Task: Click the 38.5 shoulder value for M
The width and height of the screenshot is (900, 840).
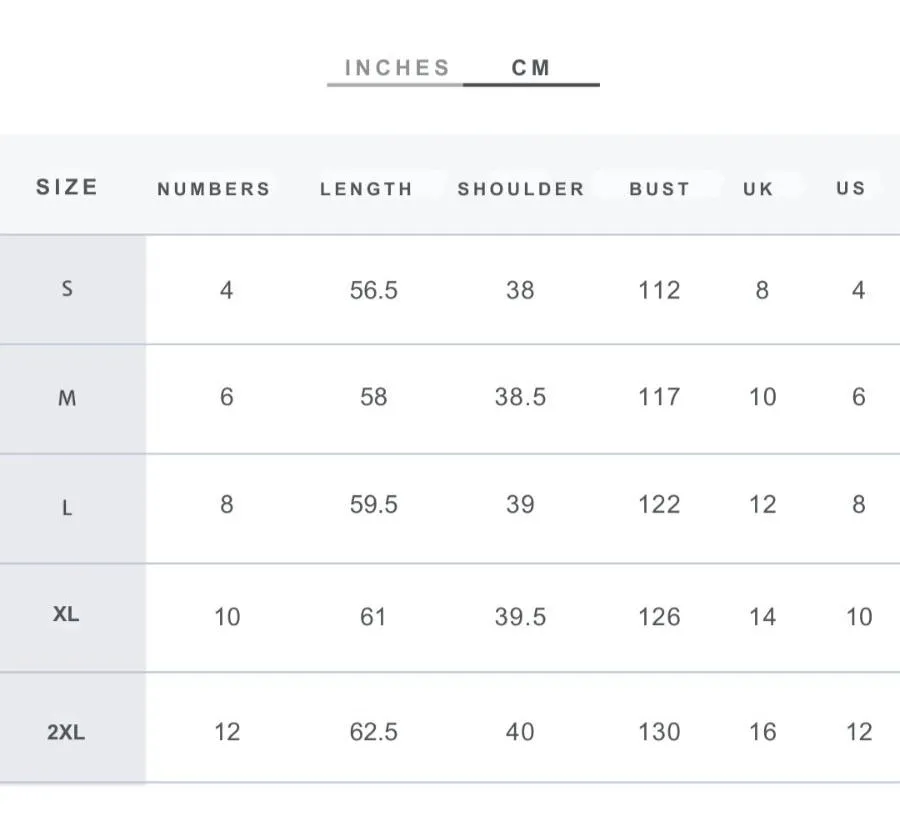Action: pyautogui.click(x=521, y=397)
